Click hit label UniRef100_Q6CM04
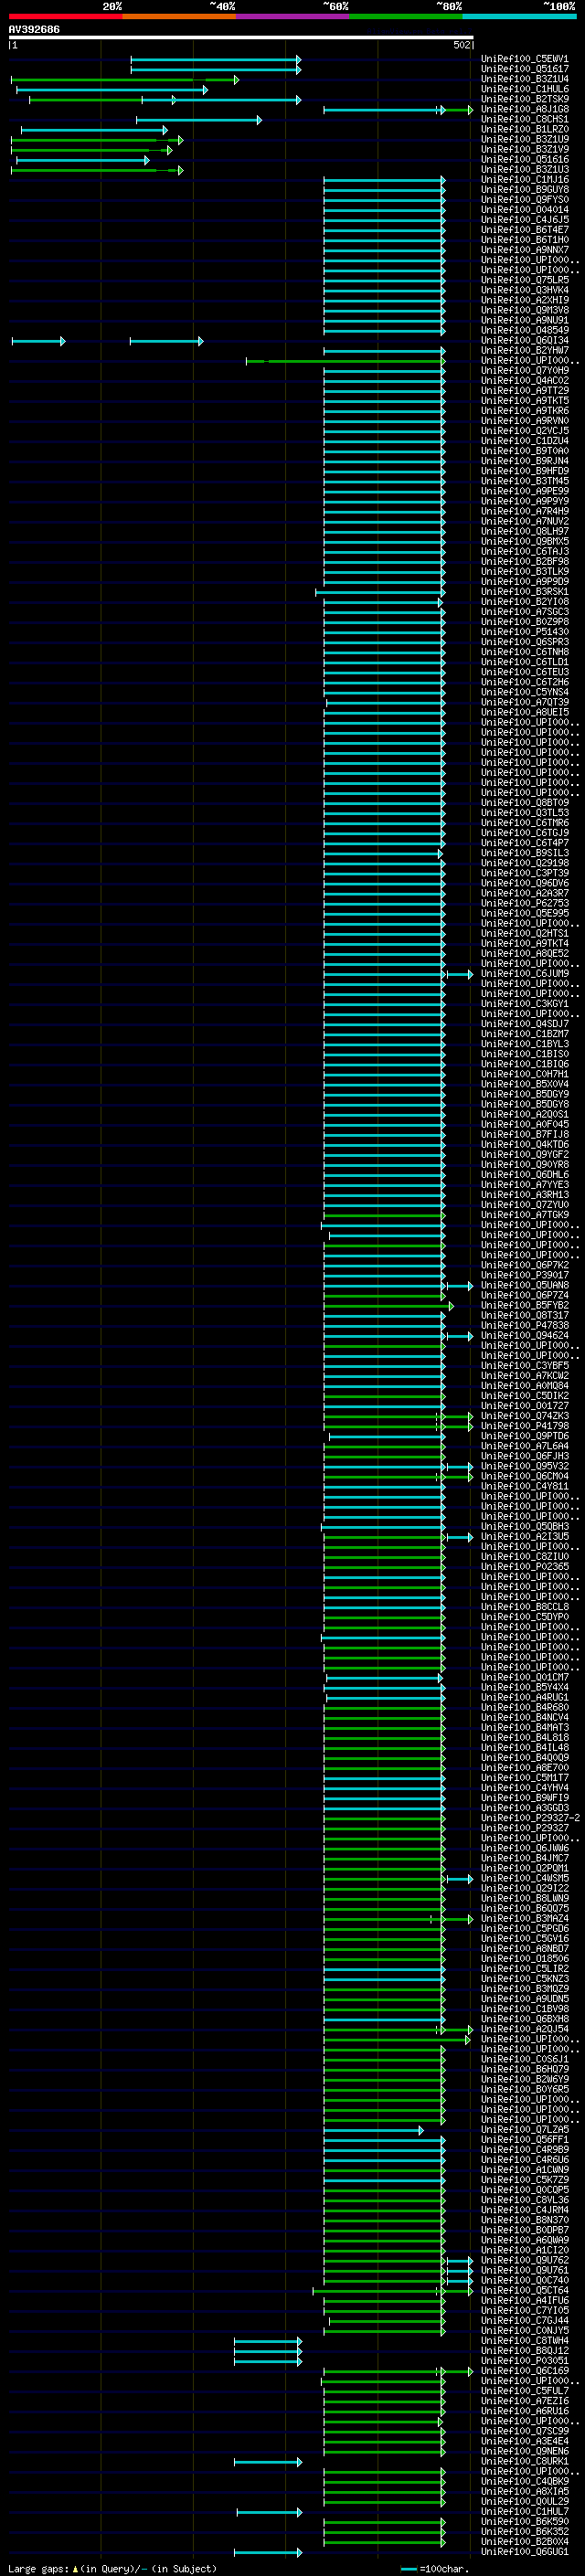The height and width of the screenshot is (2576, 585). pyautogui.click(x=524, y=1477)
